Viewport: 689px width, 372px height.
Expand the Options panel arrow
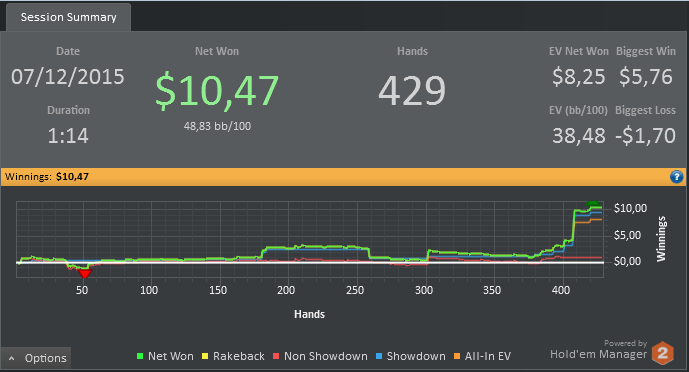[11, 358]
